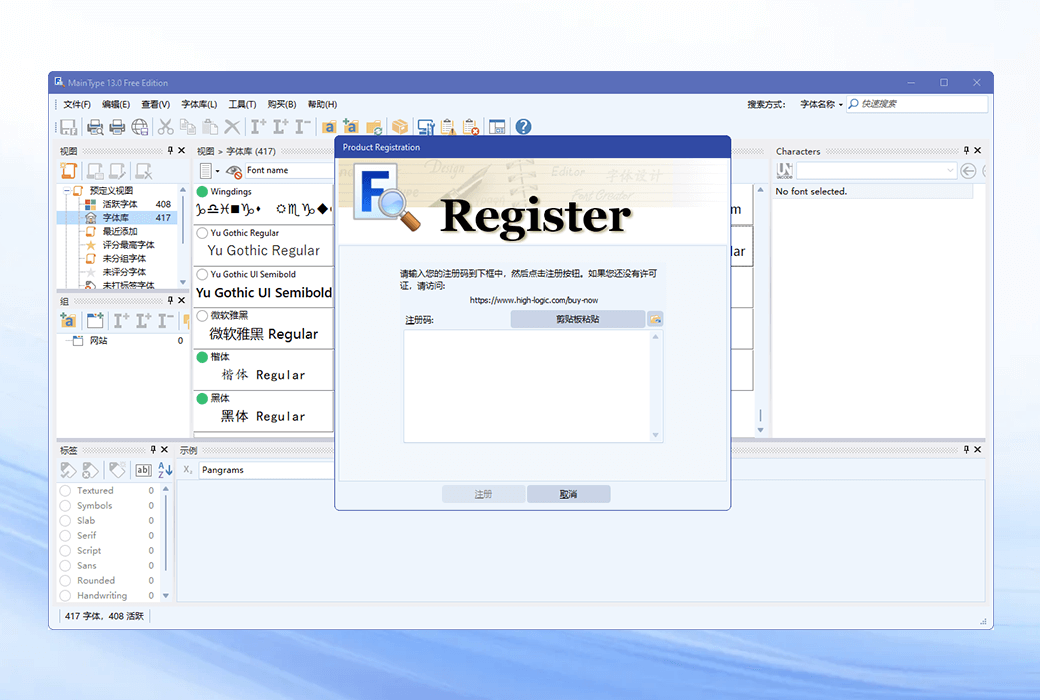Viewport: 1040px width, 700px height.
Task: Click the delete X icon in main toolbar
Action: (232, 127)
